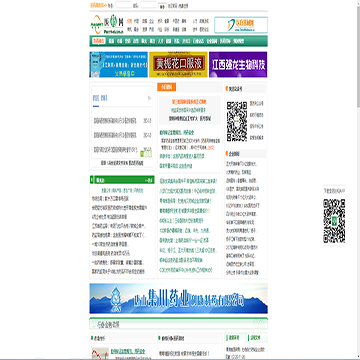Click the stock chart thumbnail above the page footer
Viewport: 360px width, 360px height.
coord(100,353)
